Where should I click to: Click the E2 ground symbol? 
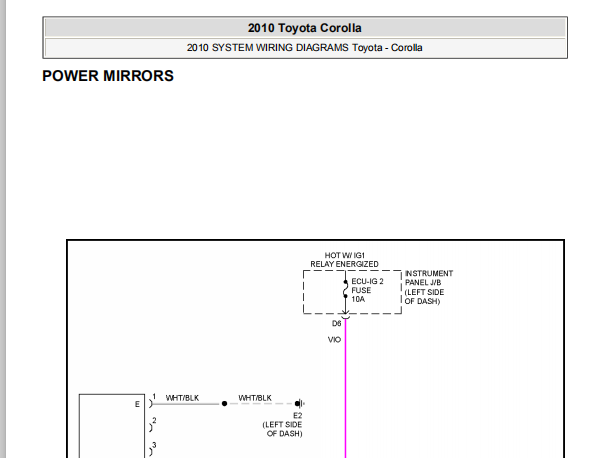tap(300, 403)
